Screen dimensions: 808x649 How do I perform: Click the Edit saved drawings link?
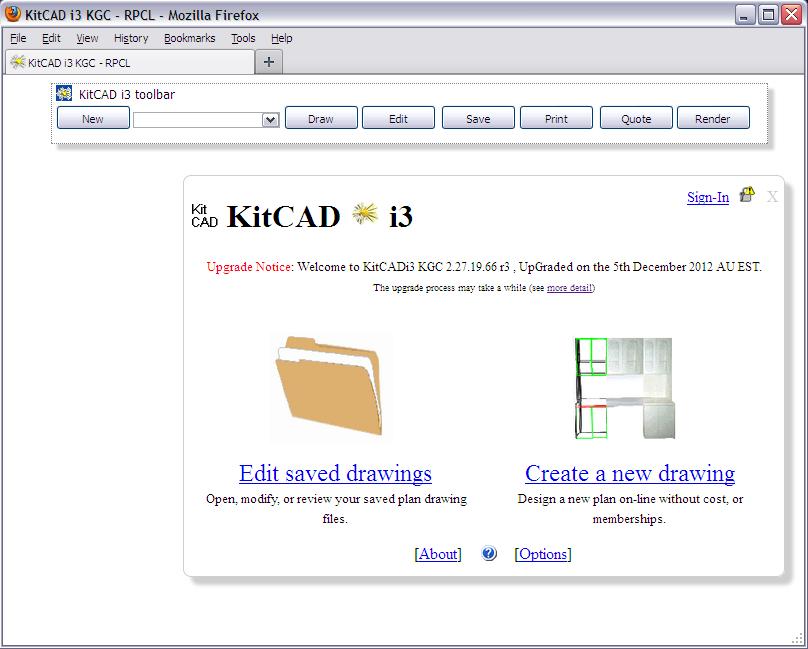pyautogui.click(x=335, y=473)
